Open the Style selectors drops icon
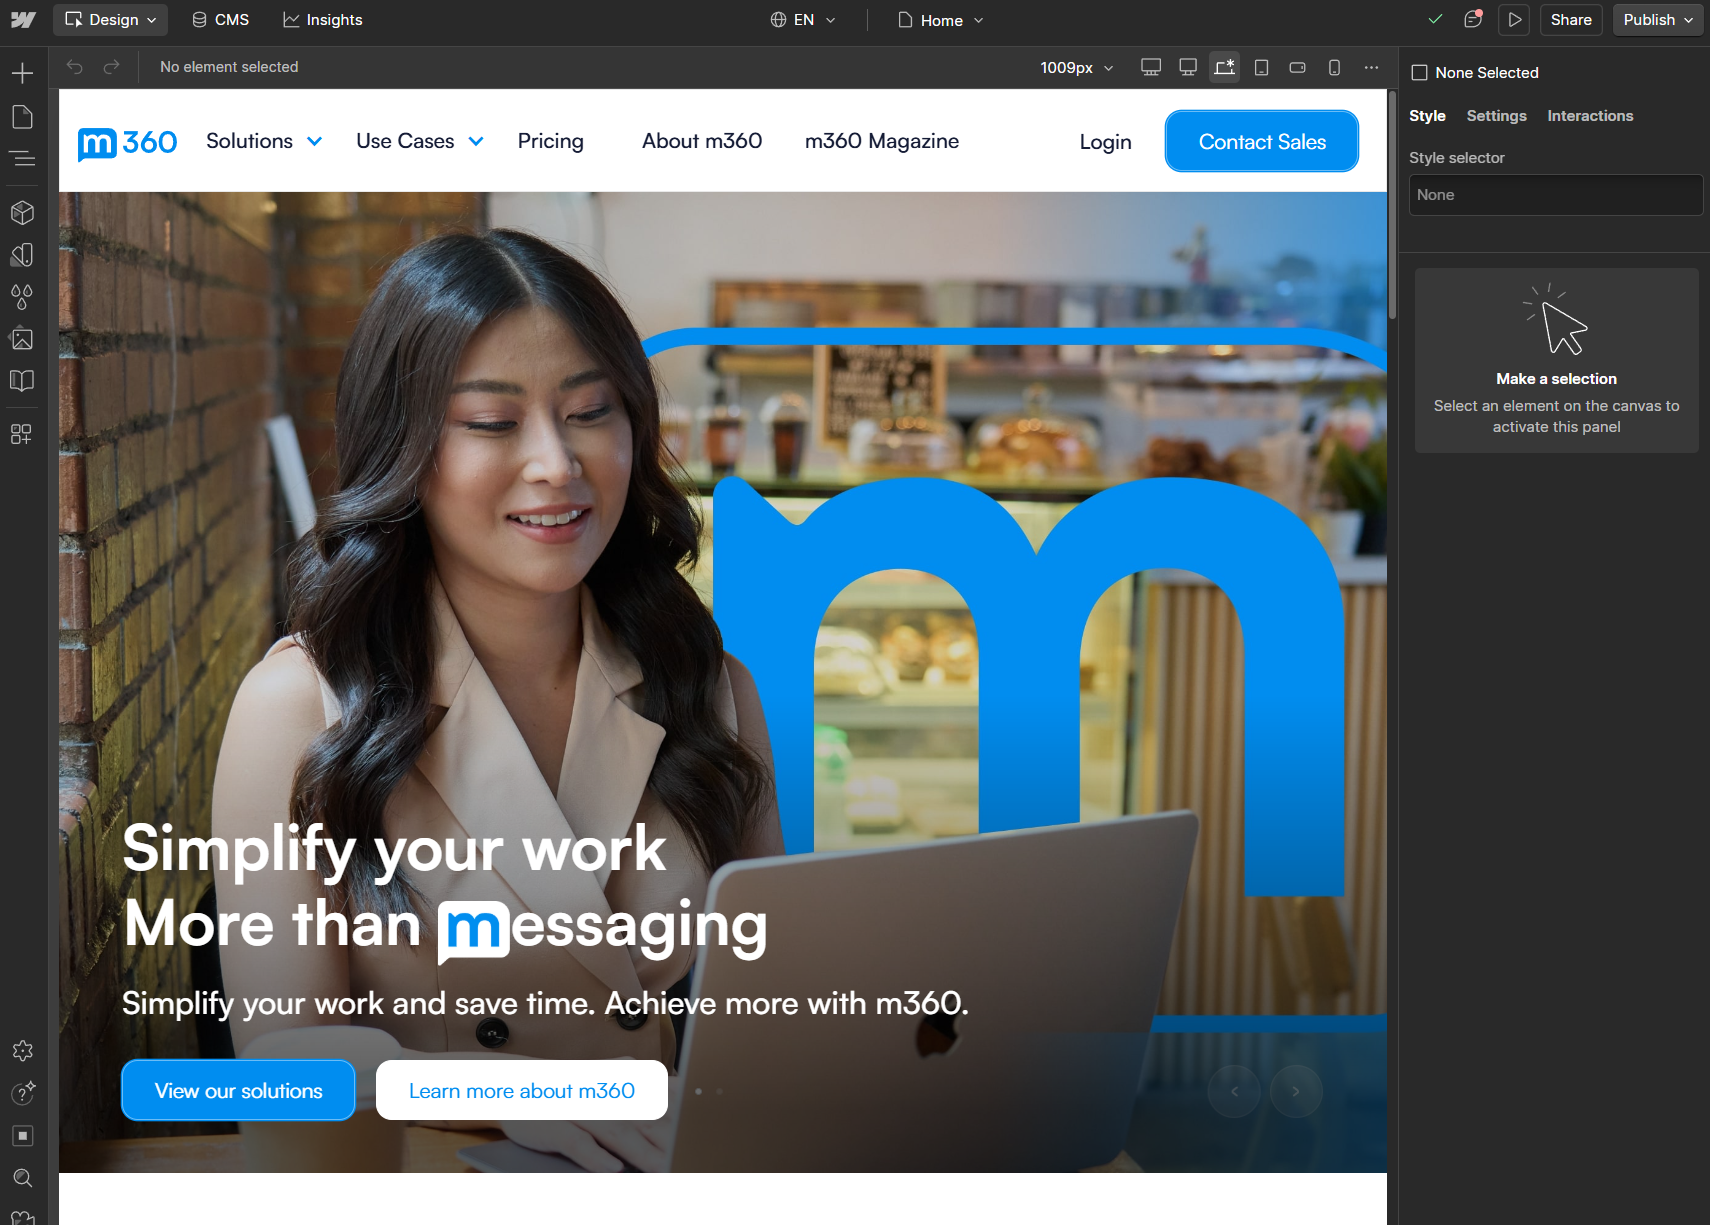Viewport: 1710px width, 1225px height. pos(22,297)
